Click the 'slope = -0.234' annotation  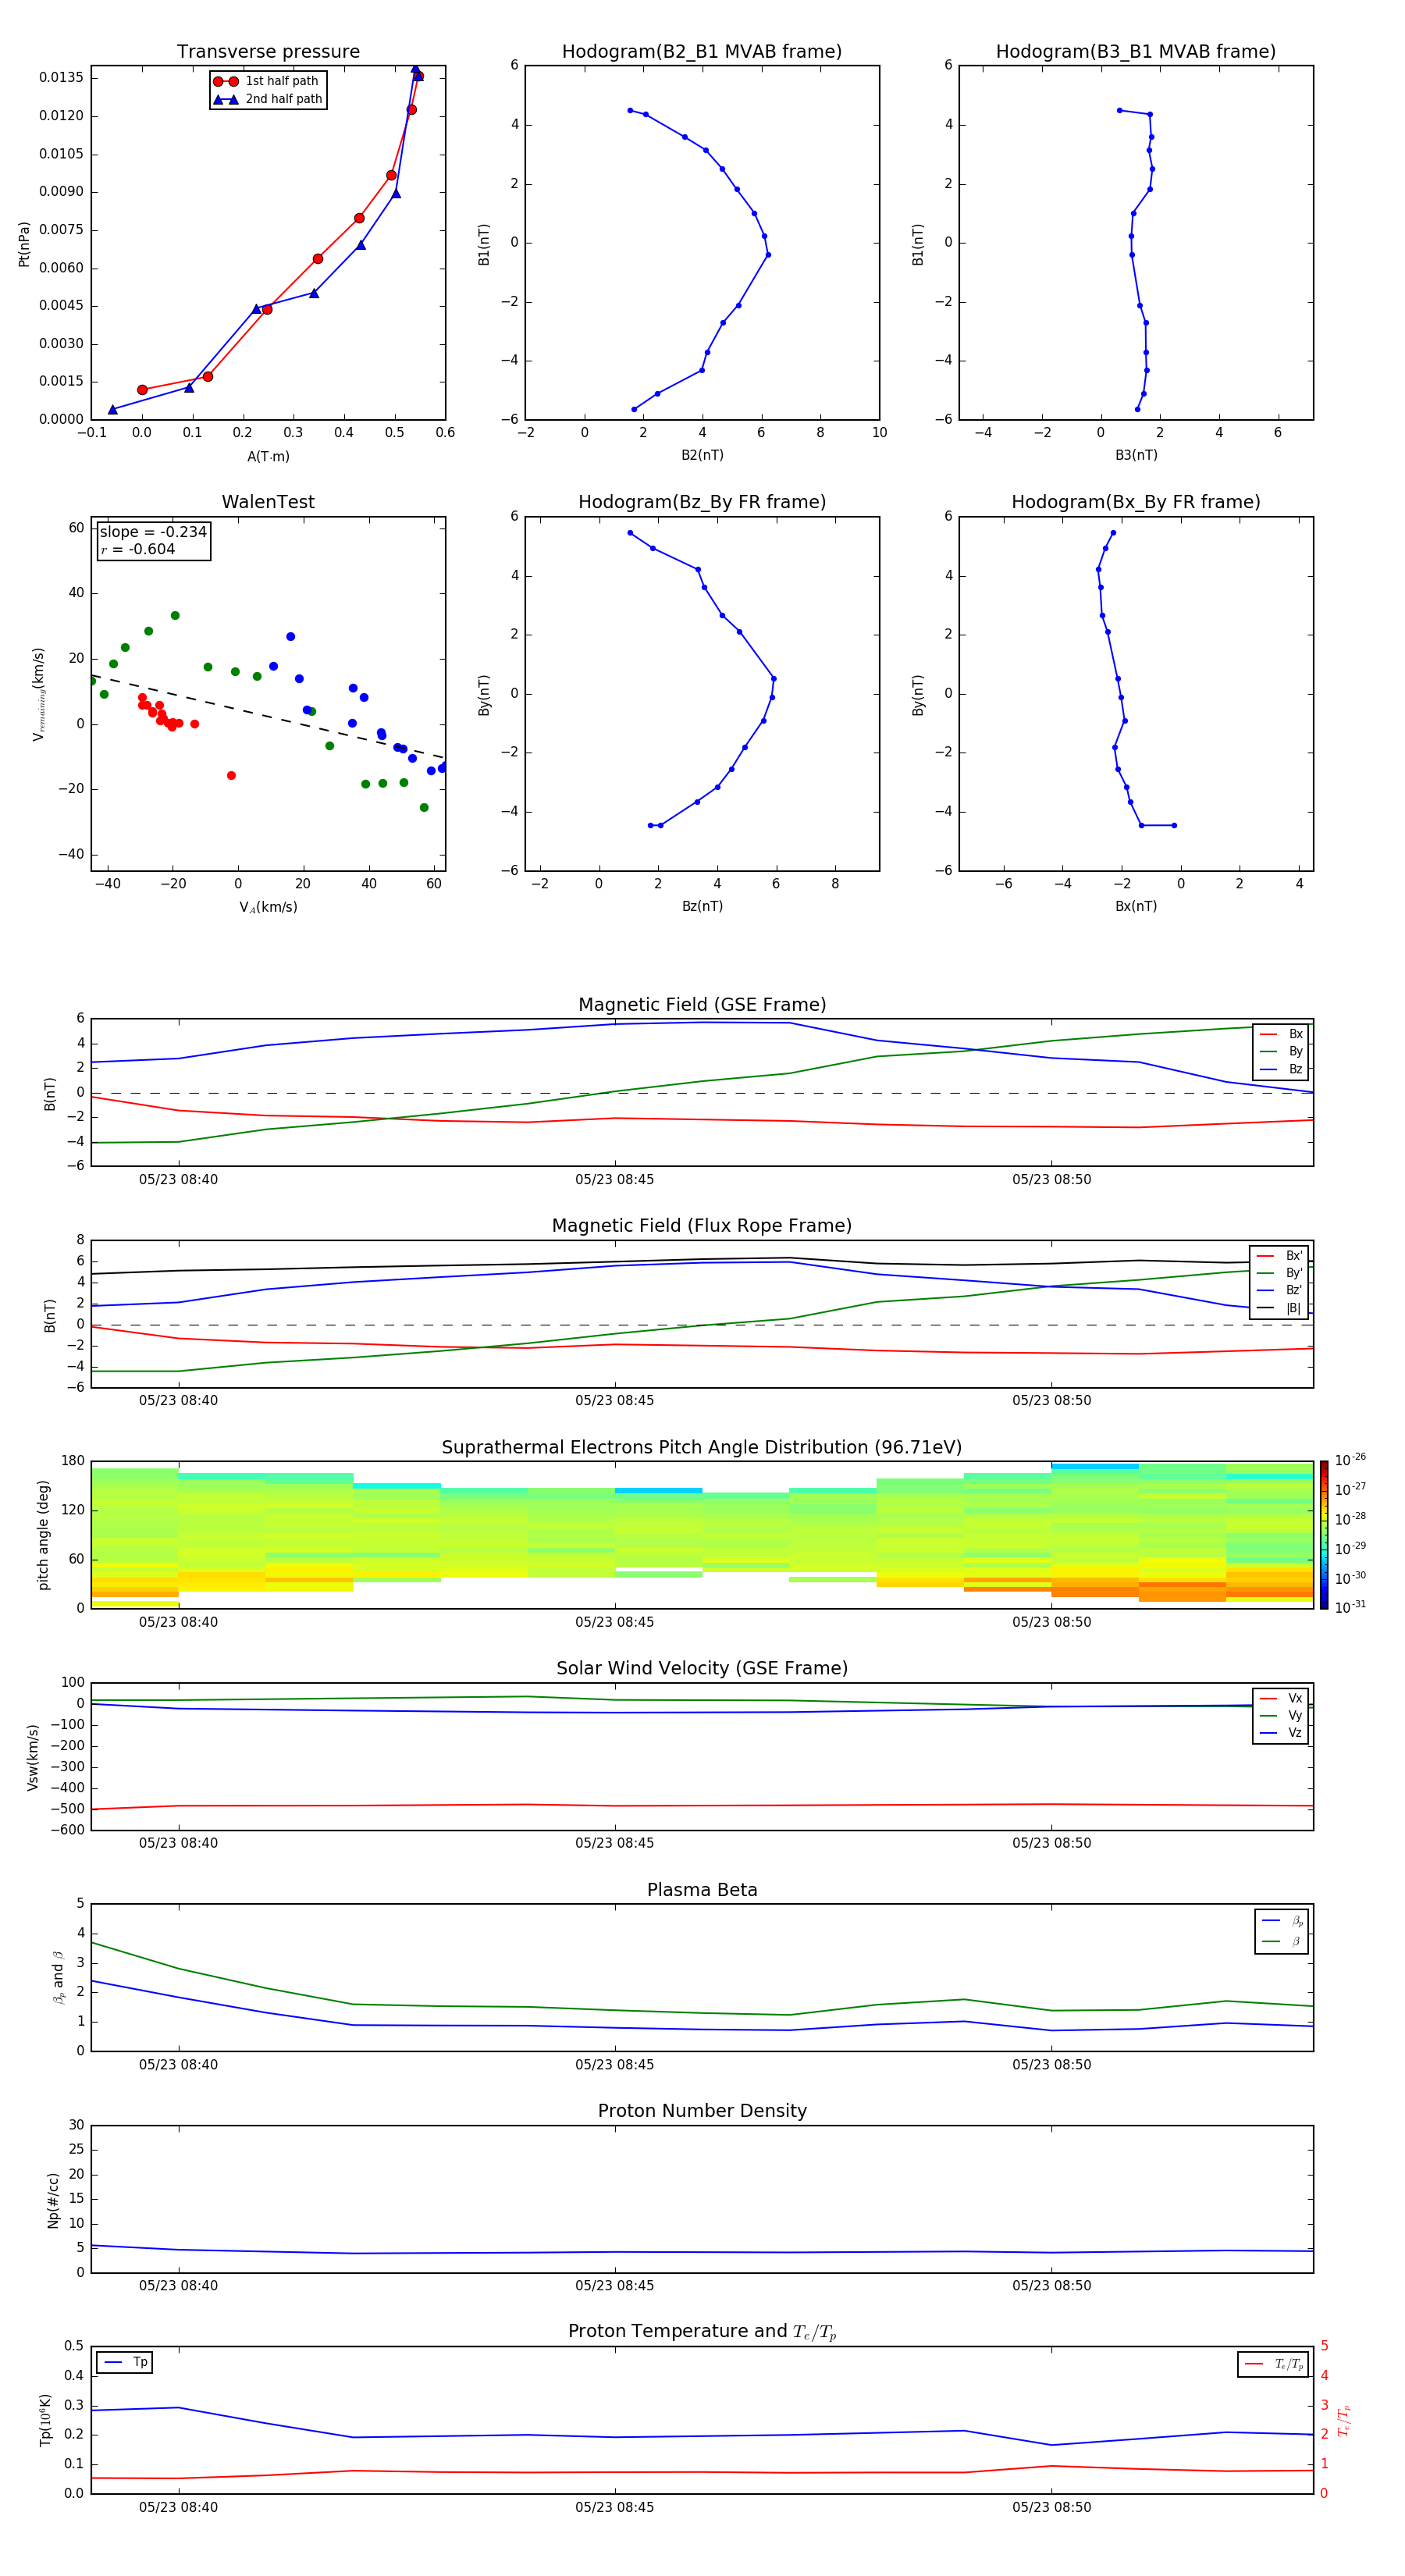click(153, 532)
